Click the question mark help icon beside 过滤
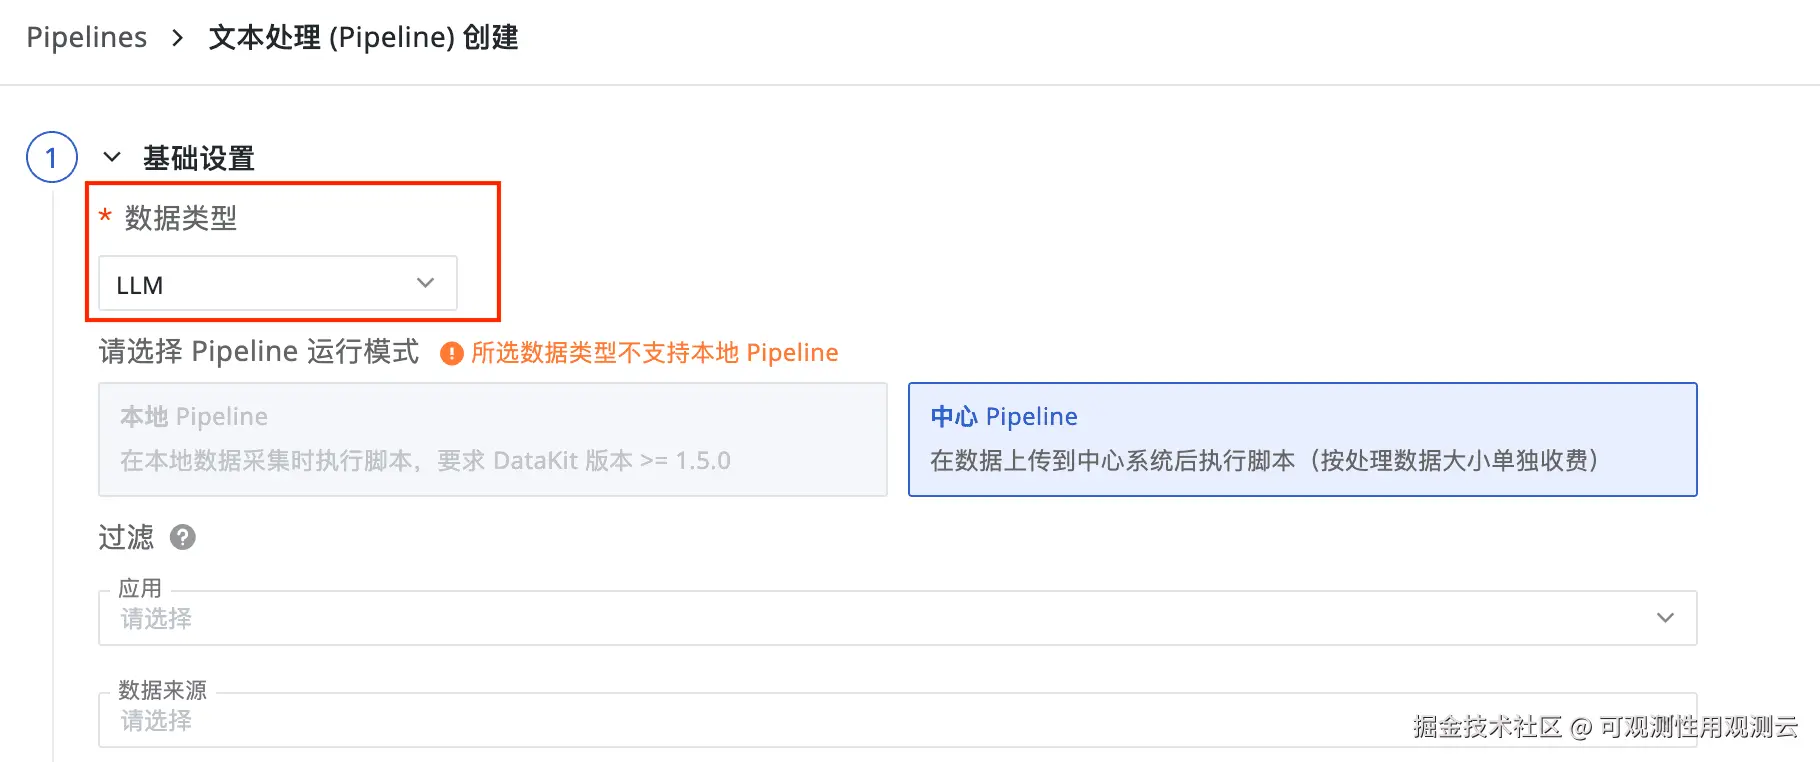 pyautogui.click(x=183, y=538)
